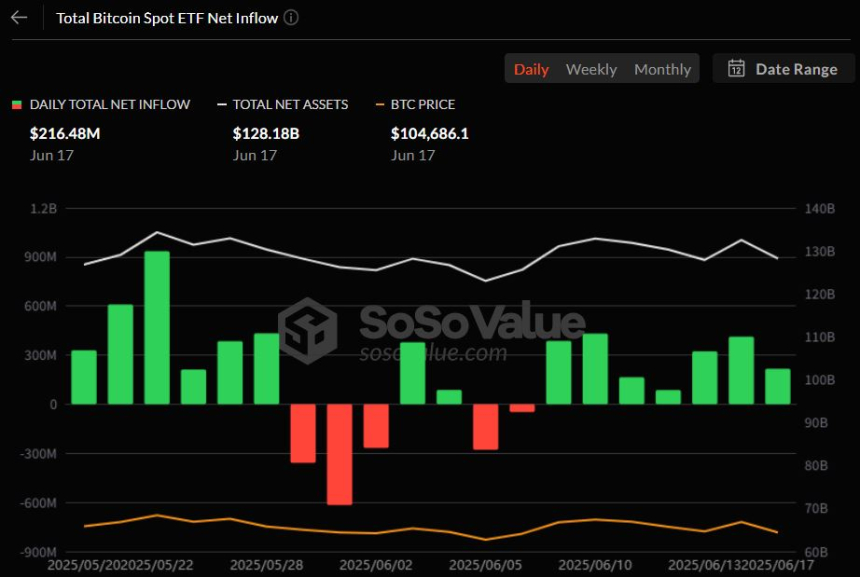Switch to the Monthly tab

point(663,69)
